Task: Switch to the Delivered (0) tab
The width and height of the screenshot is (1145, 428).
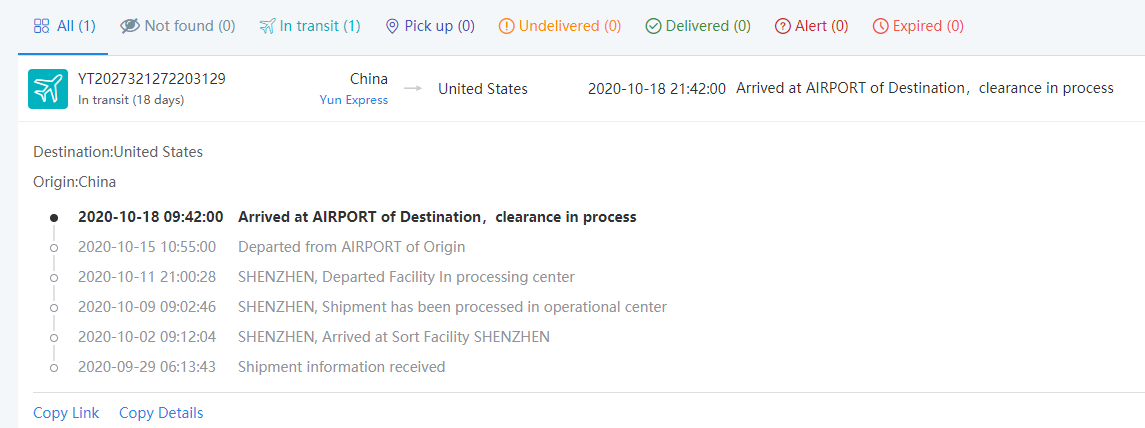Action: 698,26
